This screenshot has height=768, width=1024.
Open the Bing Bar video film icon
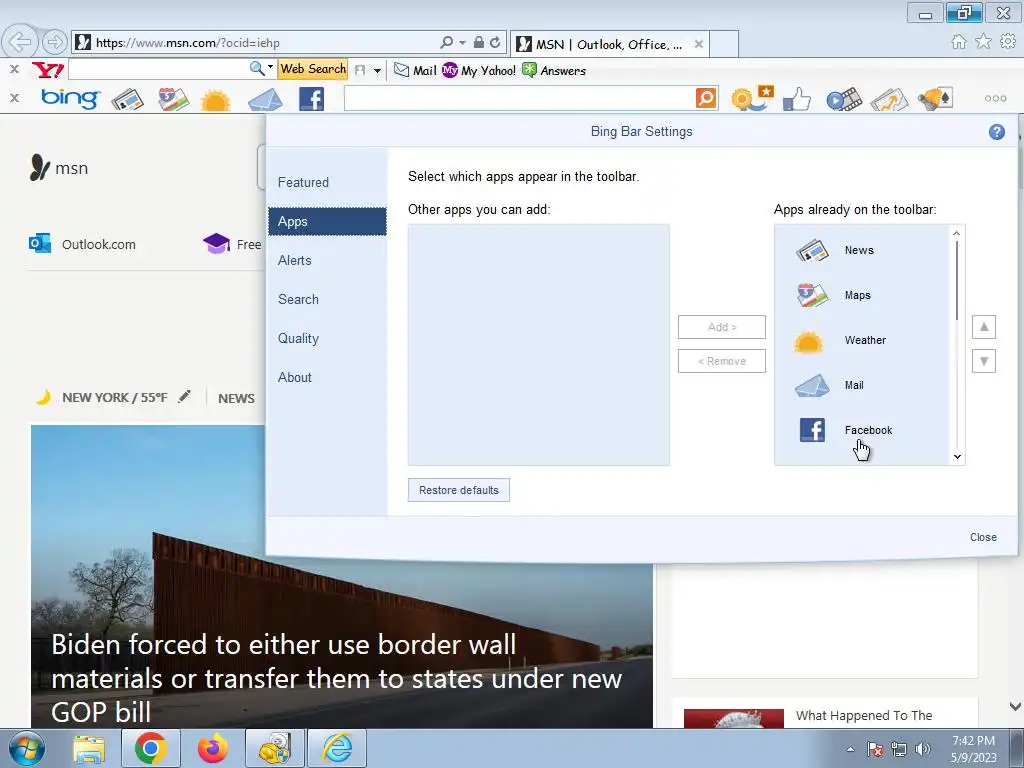point(844,99)
